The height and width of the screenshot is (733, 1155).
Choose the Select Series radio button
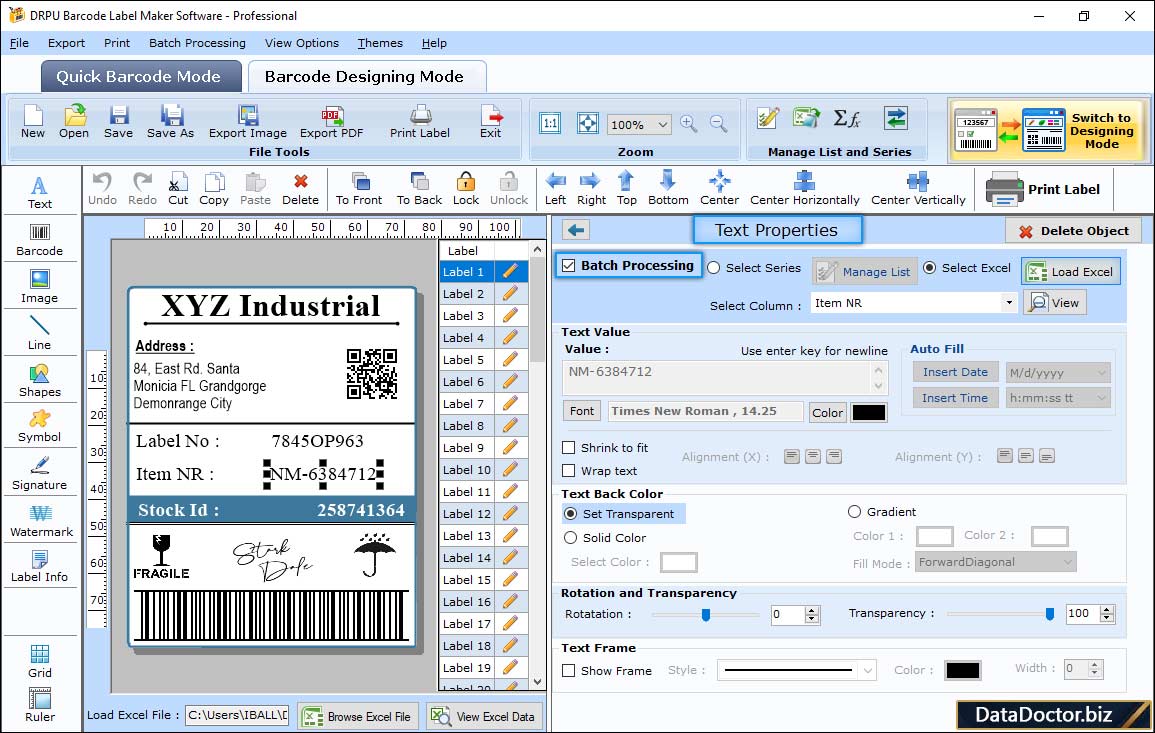tap(714, 268)
